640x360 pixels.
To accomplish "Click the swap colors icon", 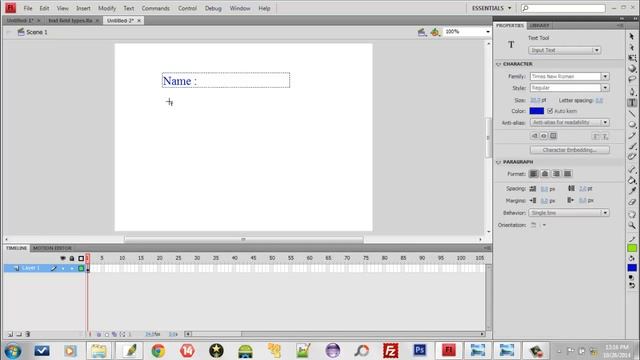I will pyautogui.click(x=632, y=286).
